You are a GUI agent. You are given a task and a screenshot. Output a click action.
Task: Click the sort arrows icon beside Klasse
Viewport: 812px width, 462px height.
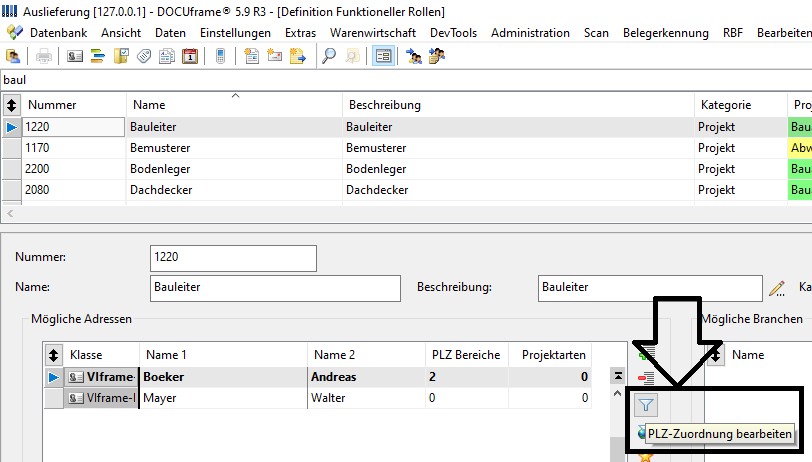(53, 355)
